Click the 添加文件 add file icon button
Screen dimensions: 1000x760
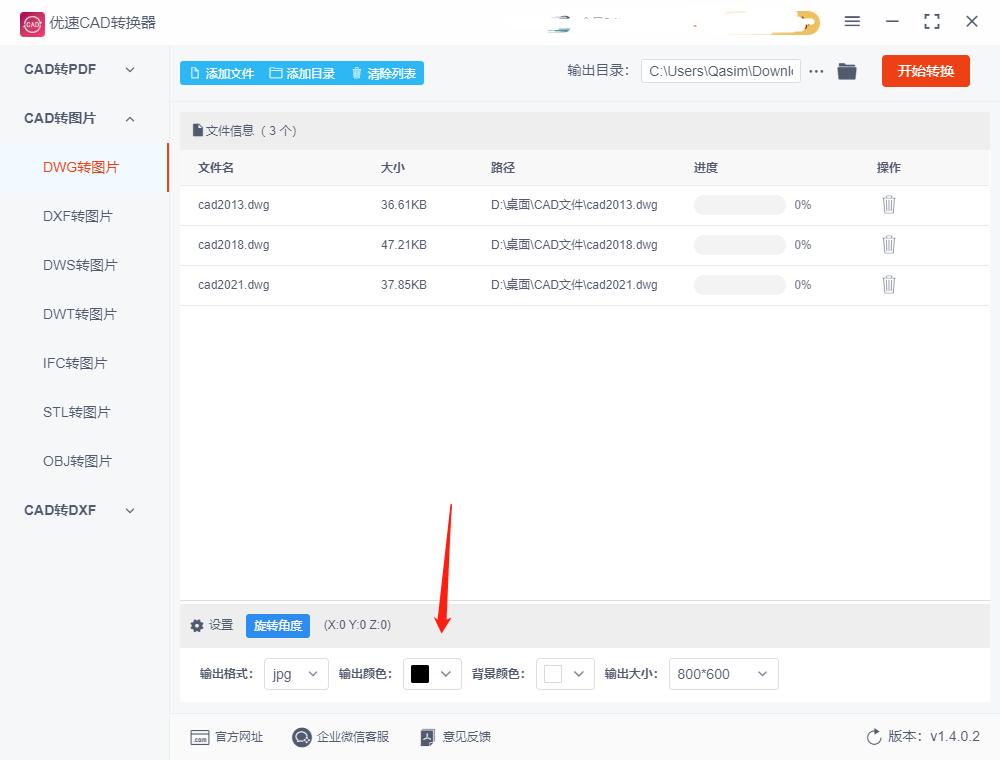click(x=193, y=72)
